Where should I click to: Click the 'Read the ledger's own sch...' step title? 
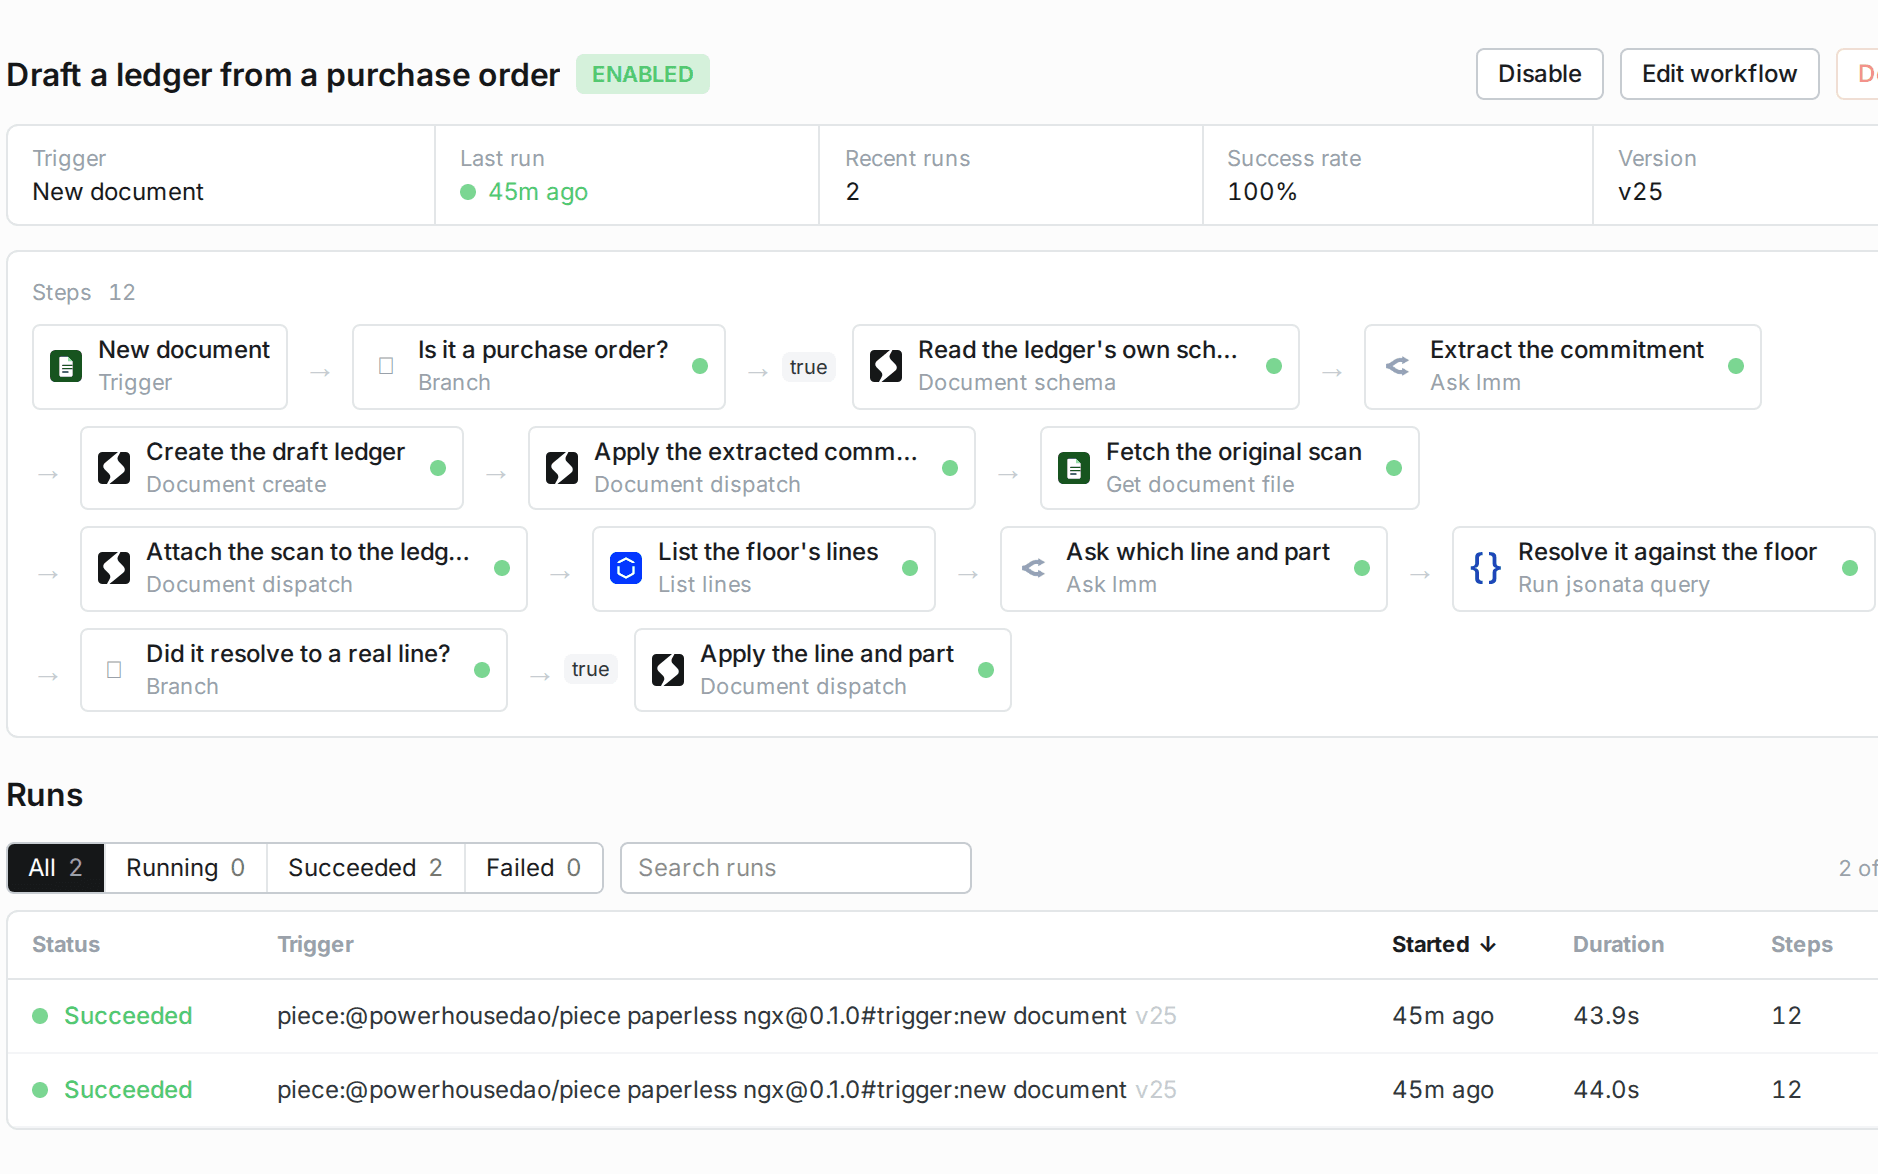(x=1077, y=350)
